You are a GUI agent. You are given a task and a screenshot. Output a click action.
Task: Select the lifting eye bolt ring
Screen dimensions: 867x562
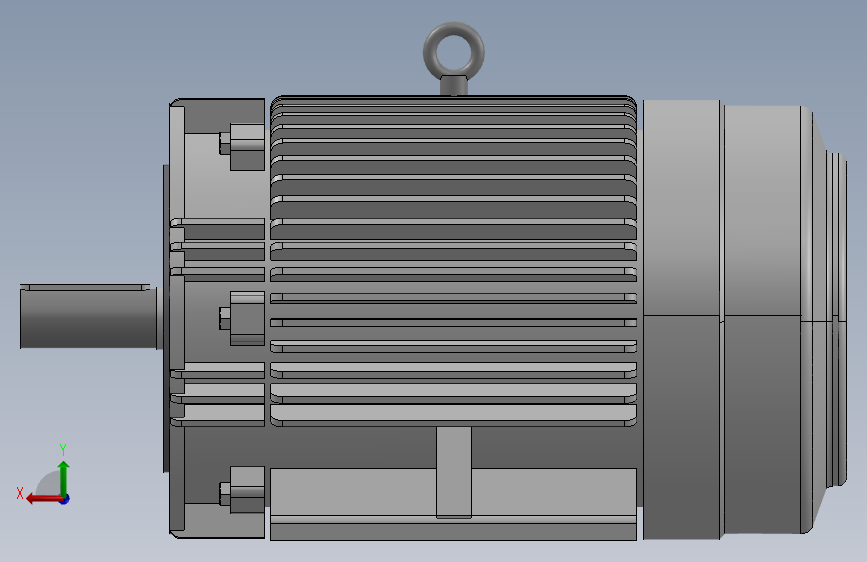pos(453,51)
